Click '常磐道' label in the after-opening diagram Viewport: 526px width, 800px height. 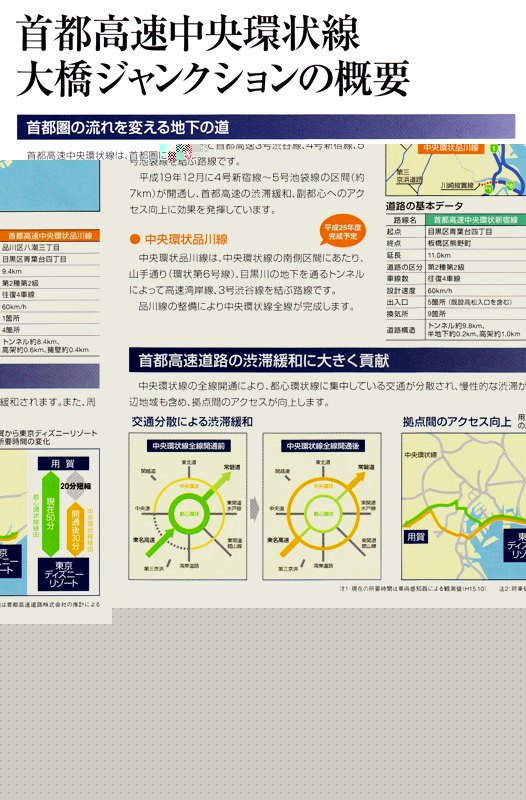366,467
